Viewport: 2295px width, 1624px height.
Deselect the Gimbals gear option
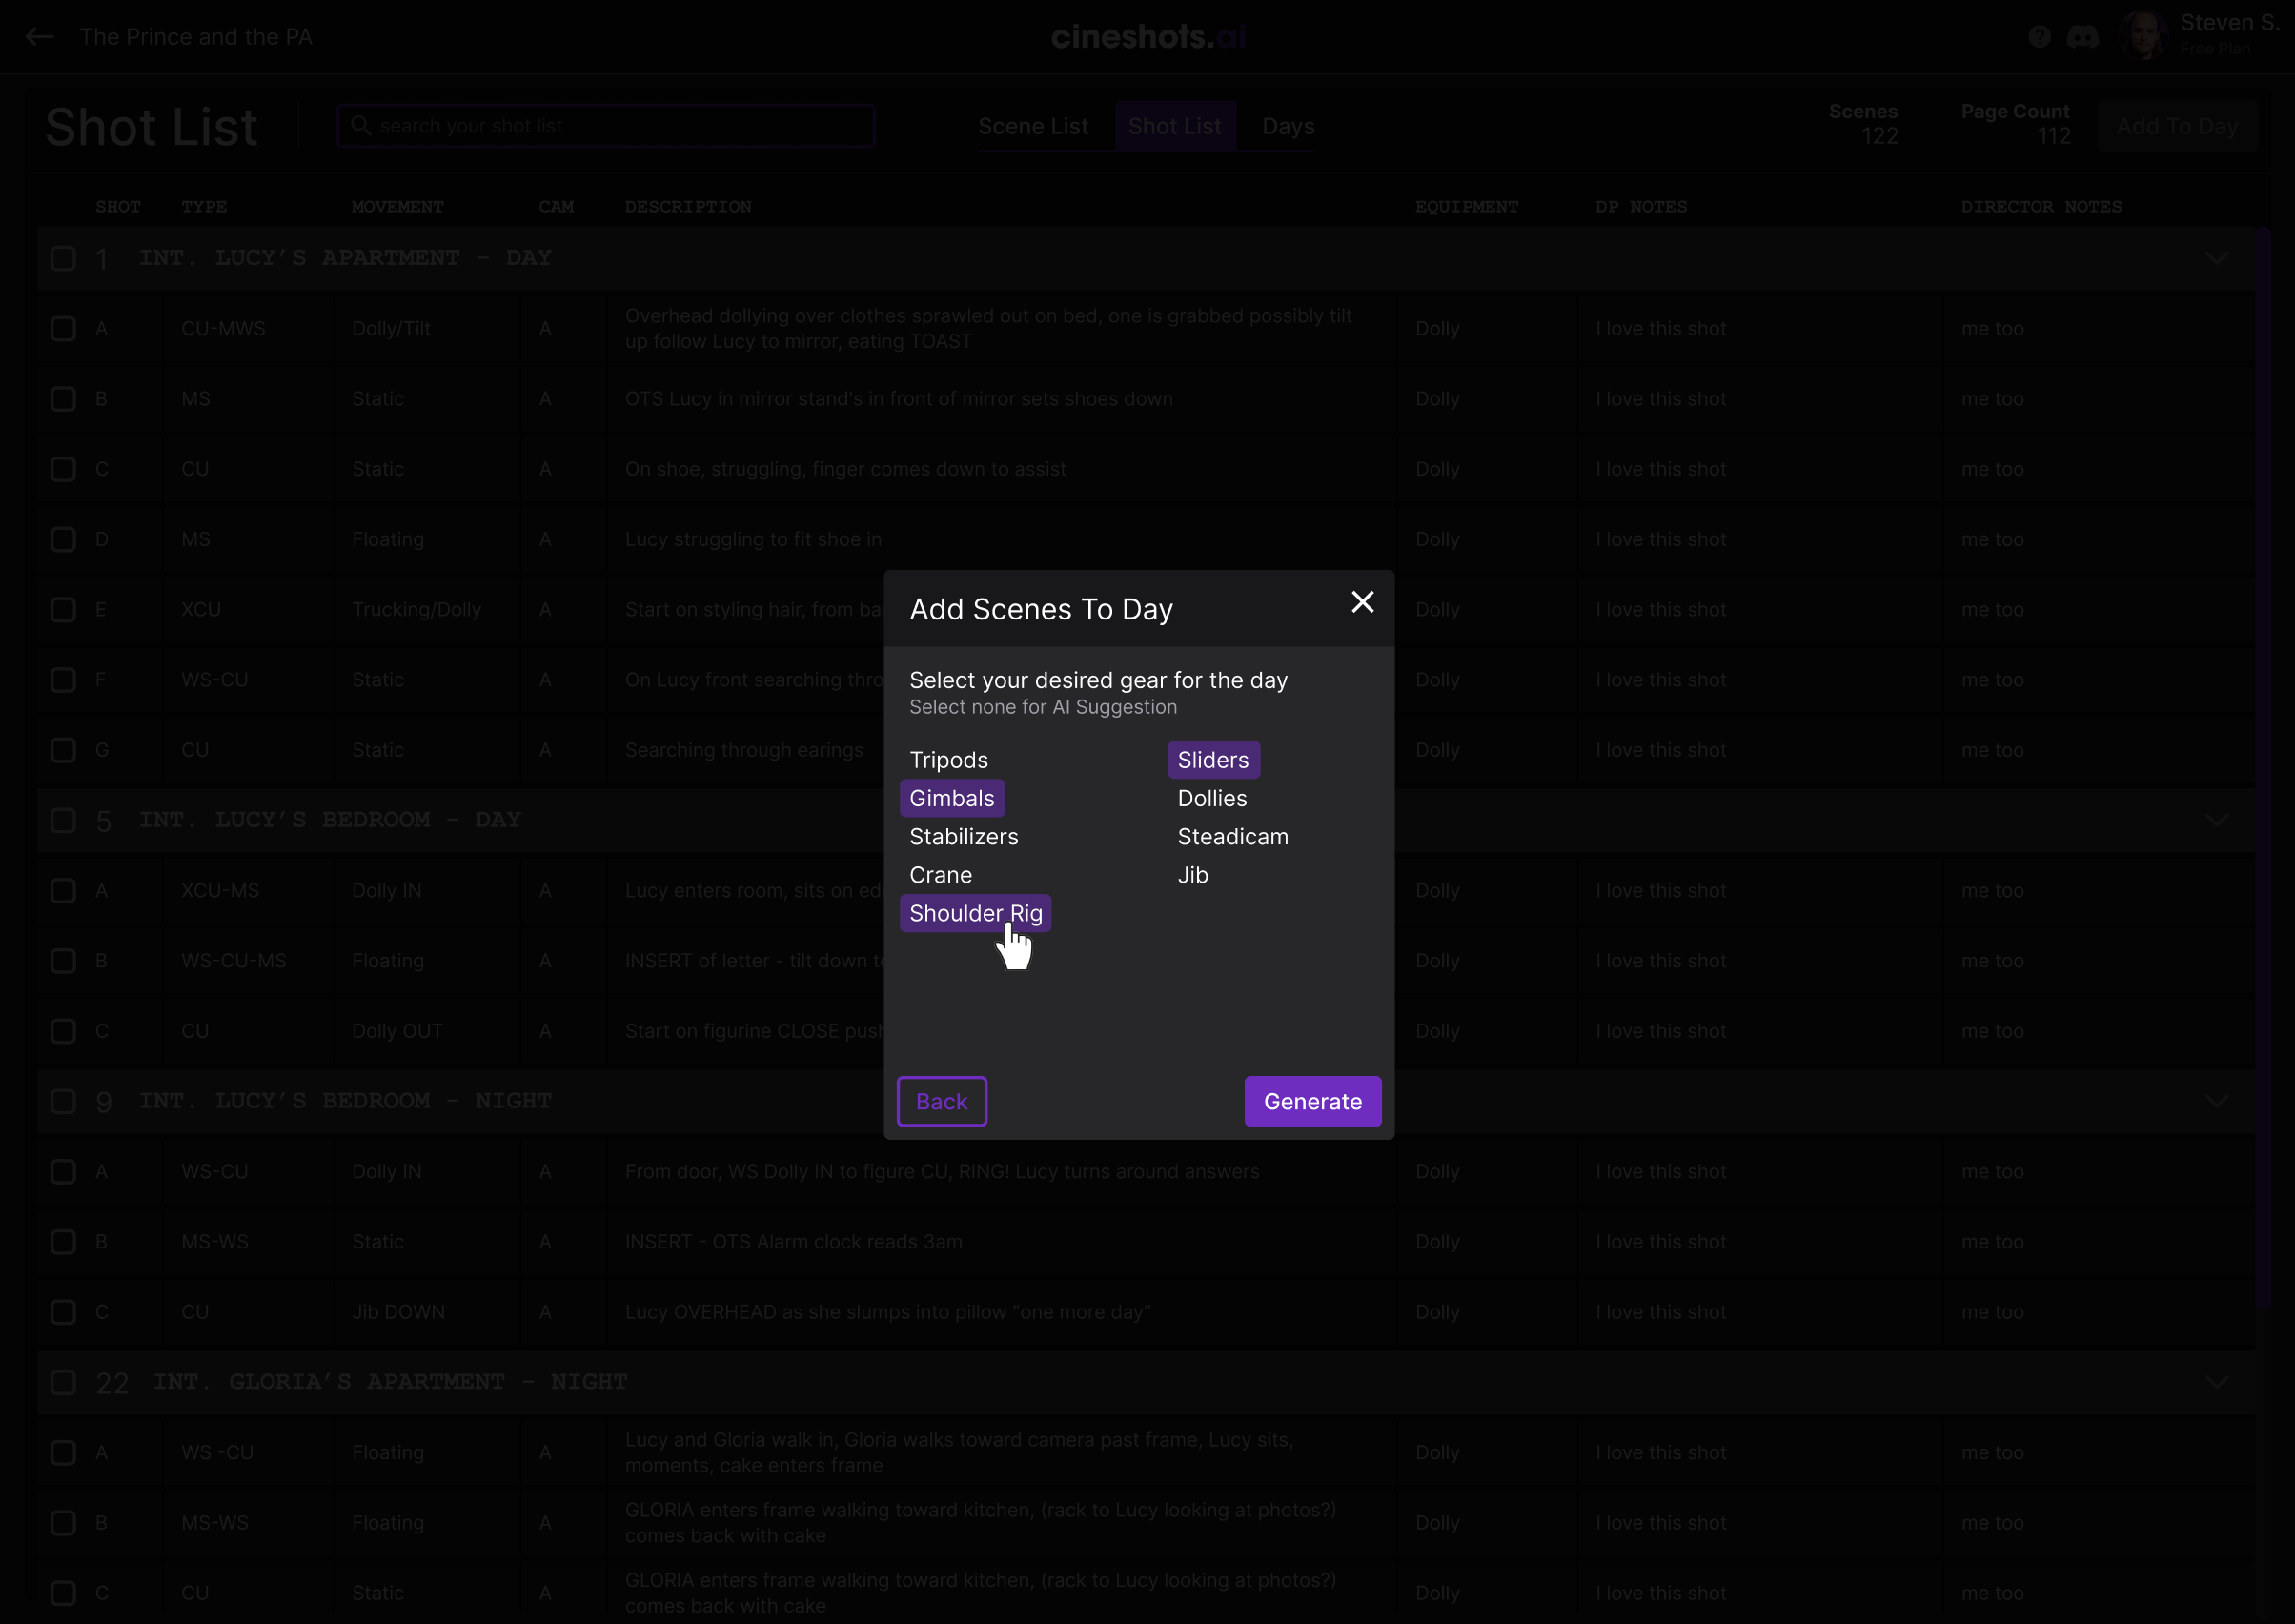point(951,798)
